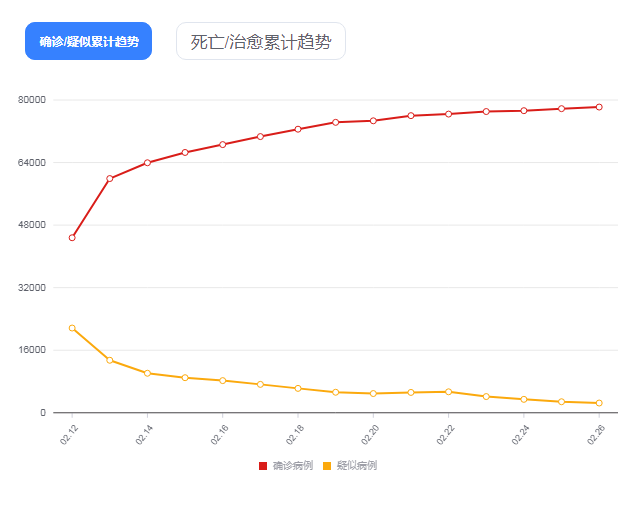Click confirmed cases marker on 02.20
The height and width of the screenshot is (506, 634).
(x=373, y=121)
